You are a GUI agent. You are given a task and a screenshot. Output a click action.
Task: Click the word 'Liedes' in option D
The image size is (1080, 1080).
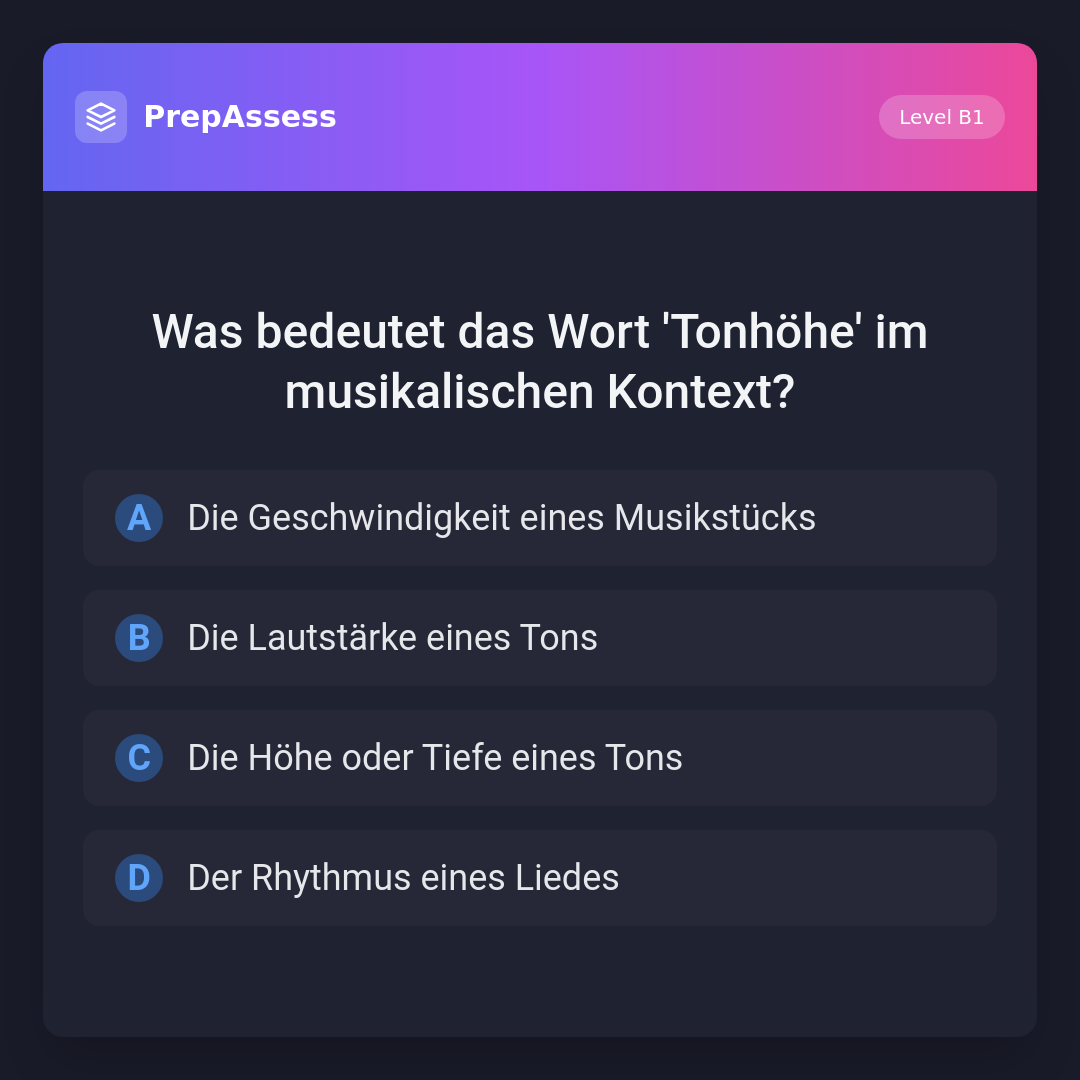click(567, 878)
